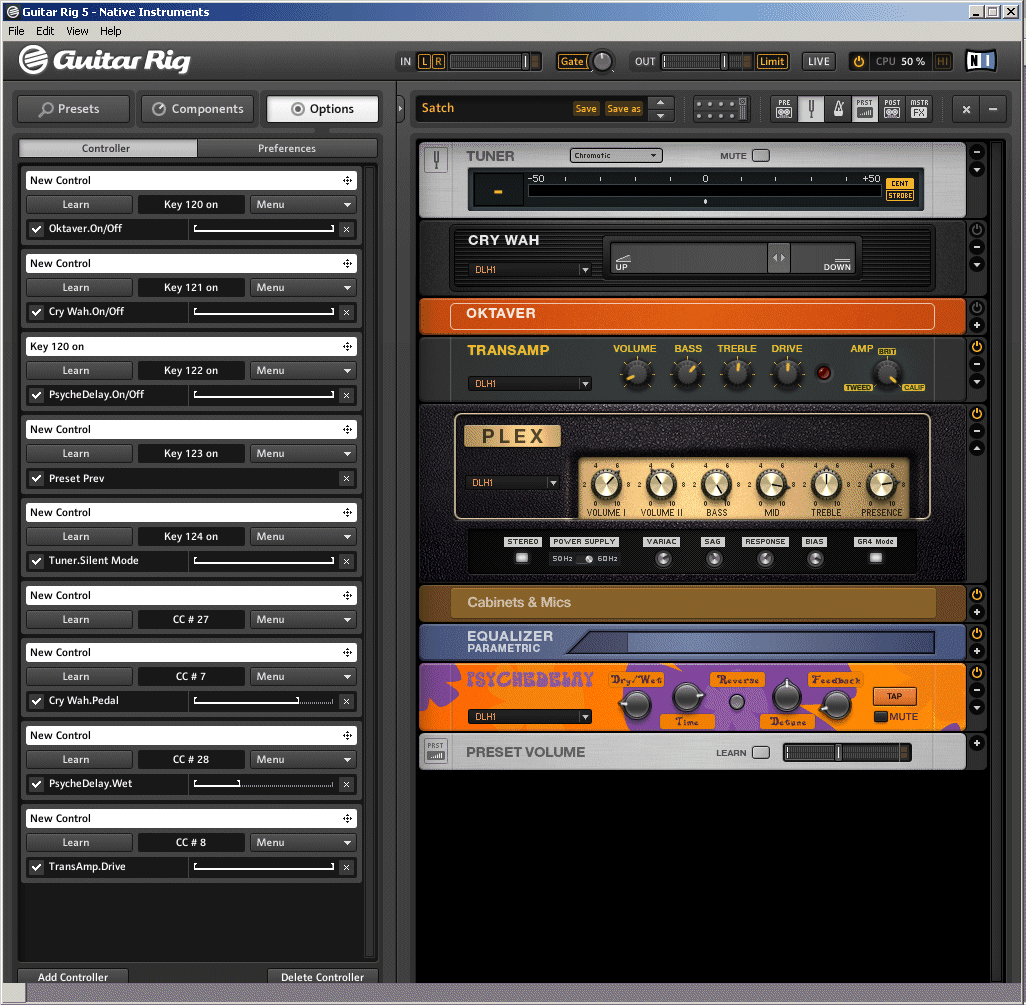Power off the Equalizer Parametric module
Image resolution: width=1026 pixels, height=1005 pixels.
coord(976,633)
